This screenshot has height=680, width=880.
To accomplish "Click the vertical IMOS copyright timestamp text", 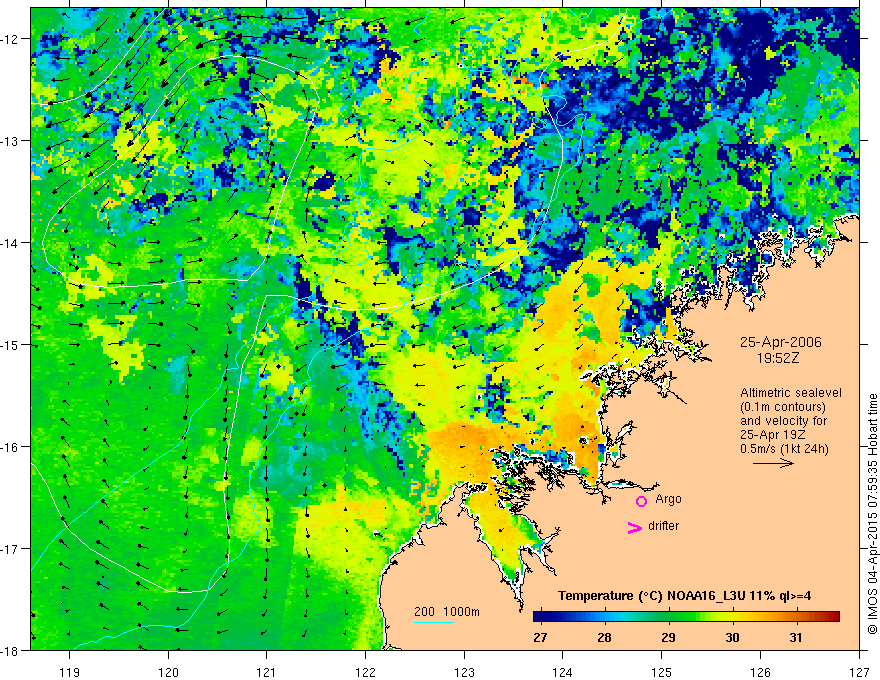I will point(872,514).
